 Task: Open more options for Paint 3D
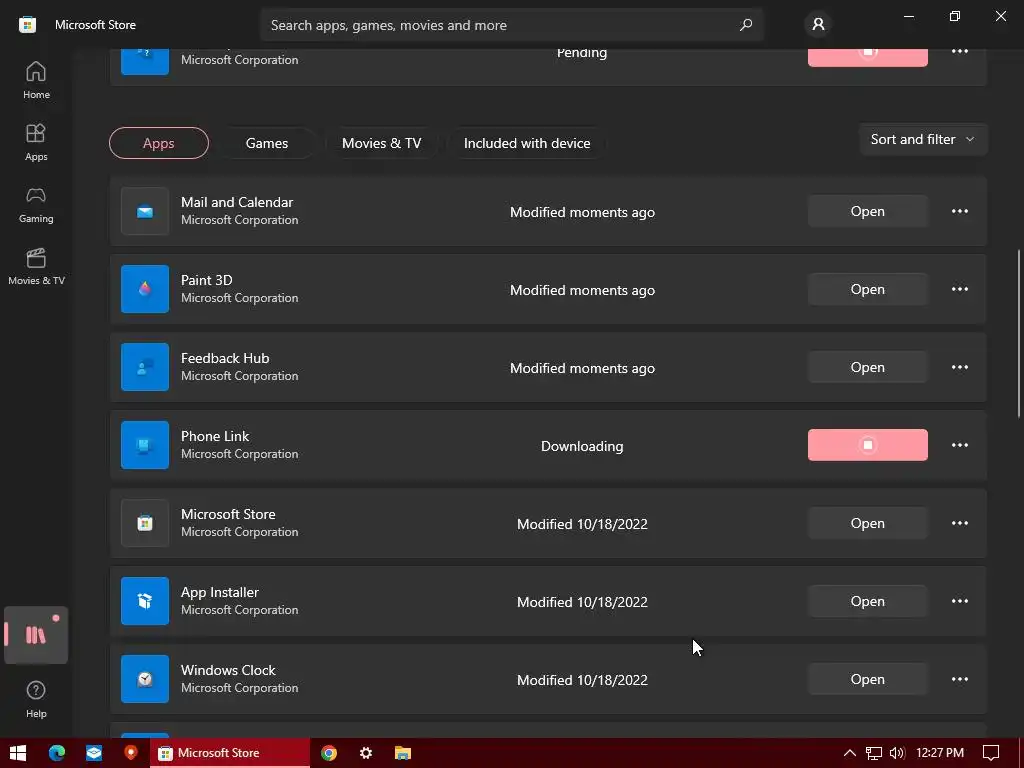(959, 289)
